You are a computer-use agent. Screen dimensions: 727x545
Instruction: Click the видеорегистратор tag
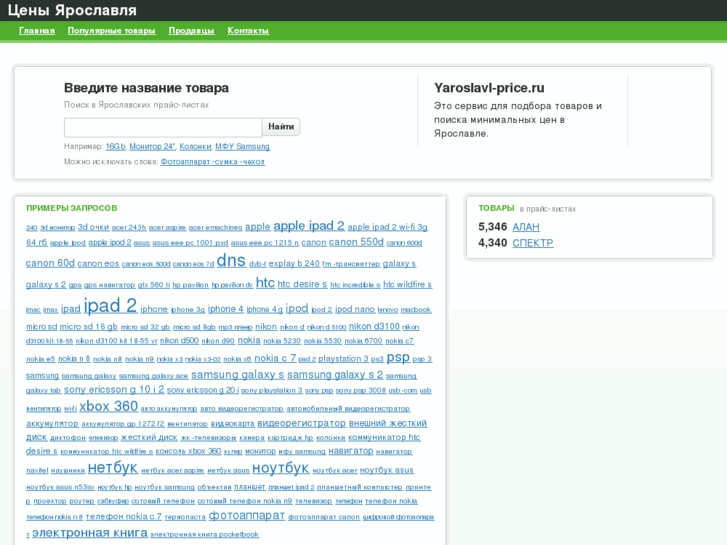click(301, 423)
